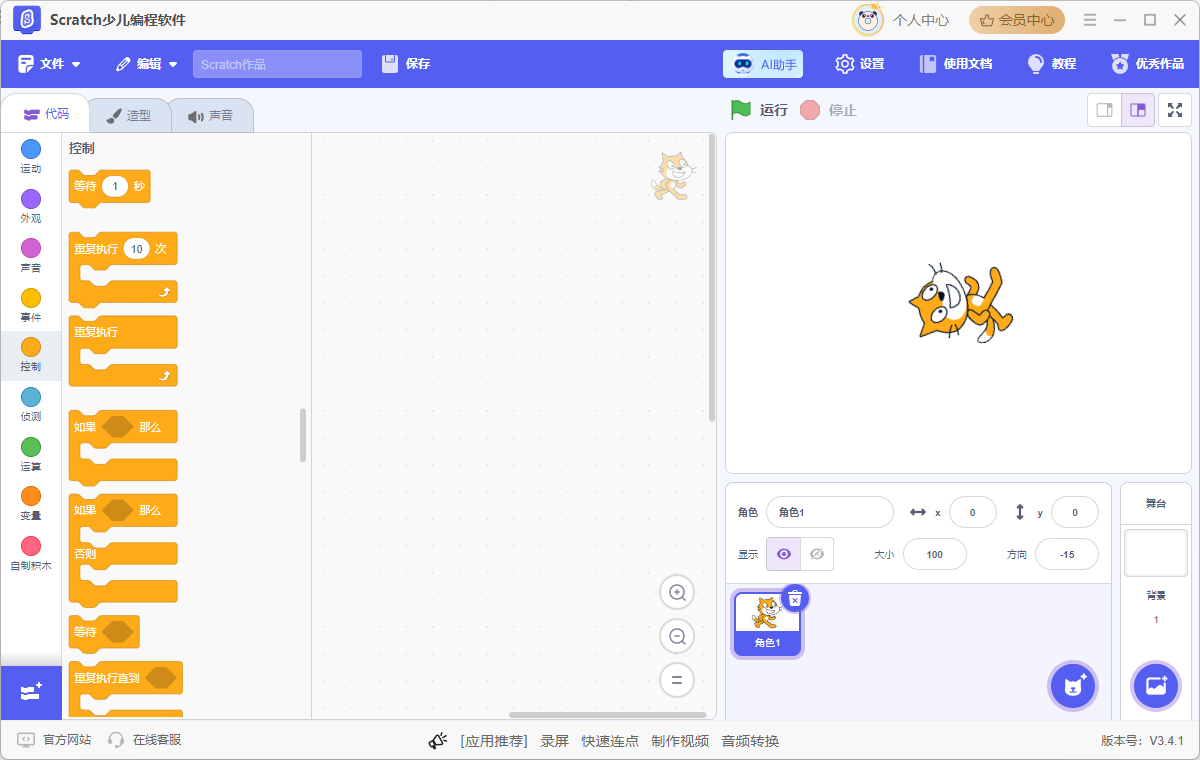Image resolution: width=1200 pixels, height=760 pixels.
Task: Delete sprite 角色1 with trash icon
Action: pyautogui.click(x=795, y=598)
